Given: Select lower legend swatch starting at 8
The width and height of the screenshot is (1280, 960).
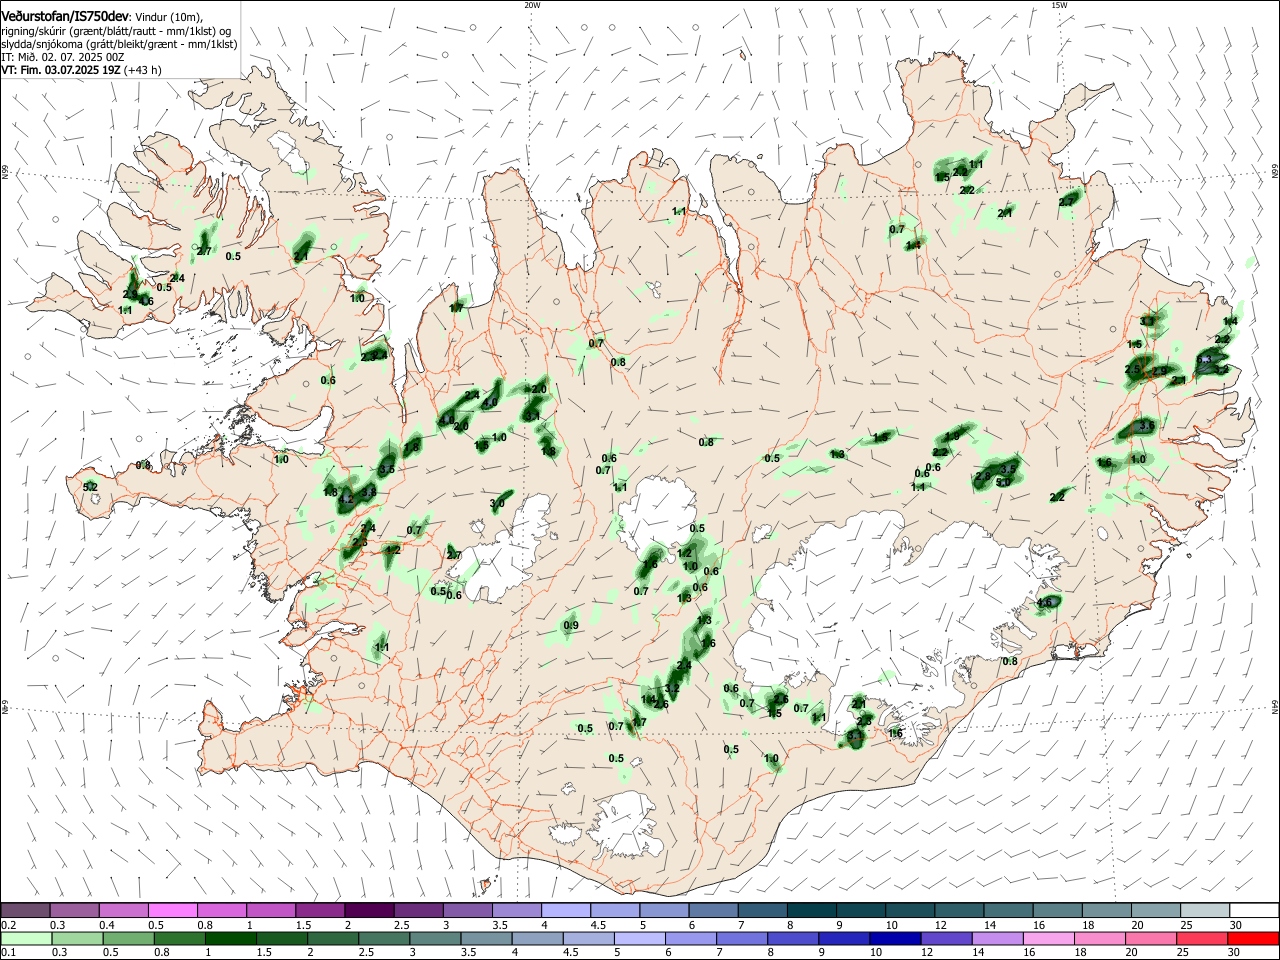Looking at the screenshot, I should 792,938.
